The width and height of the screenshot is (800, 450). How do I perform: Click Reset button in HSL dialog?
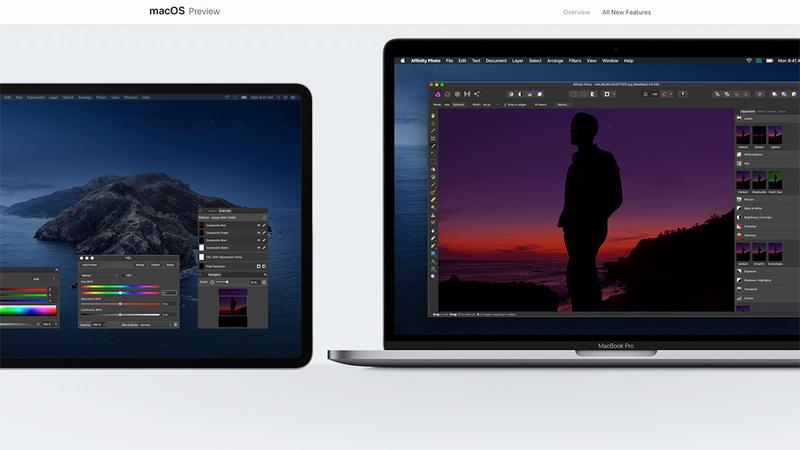pyautogui.click(x=170, y=265)
